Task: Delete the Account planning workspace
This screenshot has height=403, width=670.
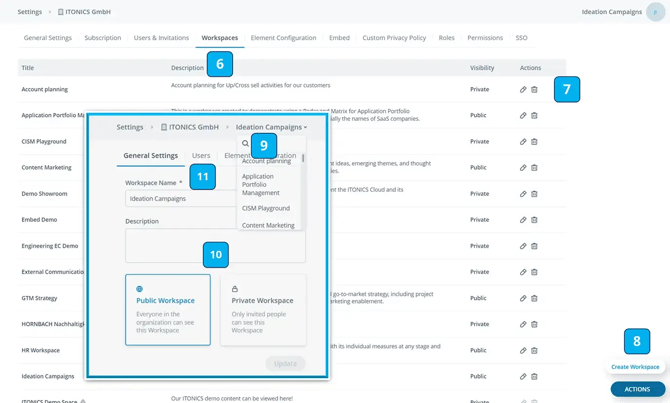Action: [534, 90]
